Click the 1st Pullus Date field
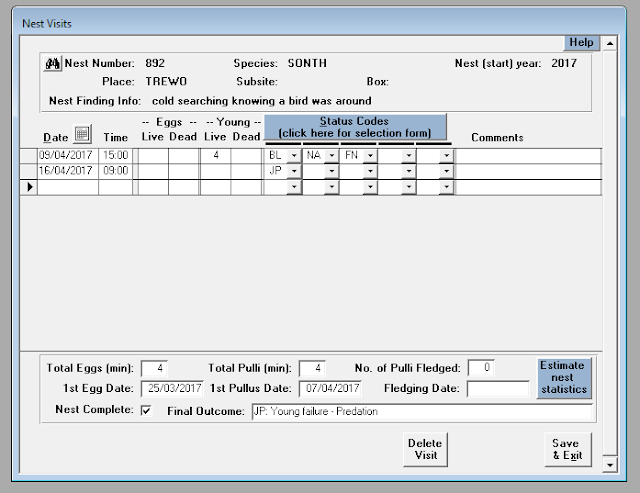Image resolution: width=640 pixels, height=493 pixels. coord(330,389)
